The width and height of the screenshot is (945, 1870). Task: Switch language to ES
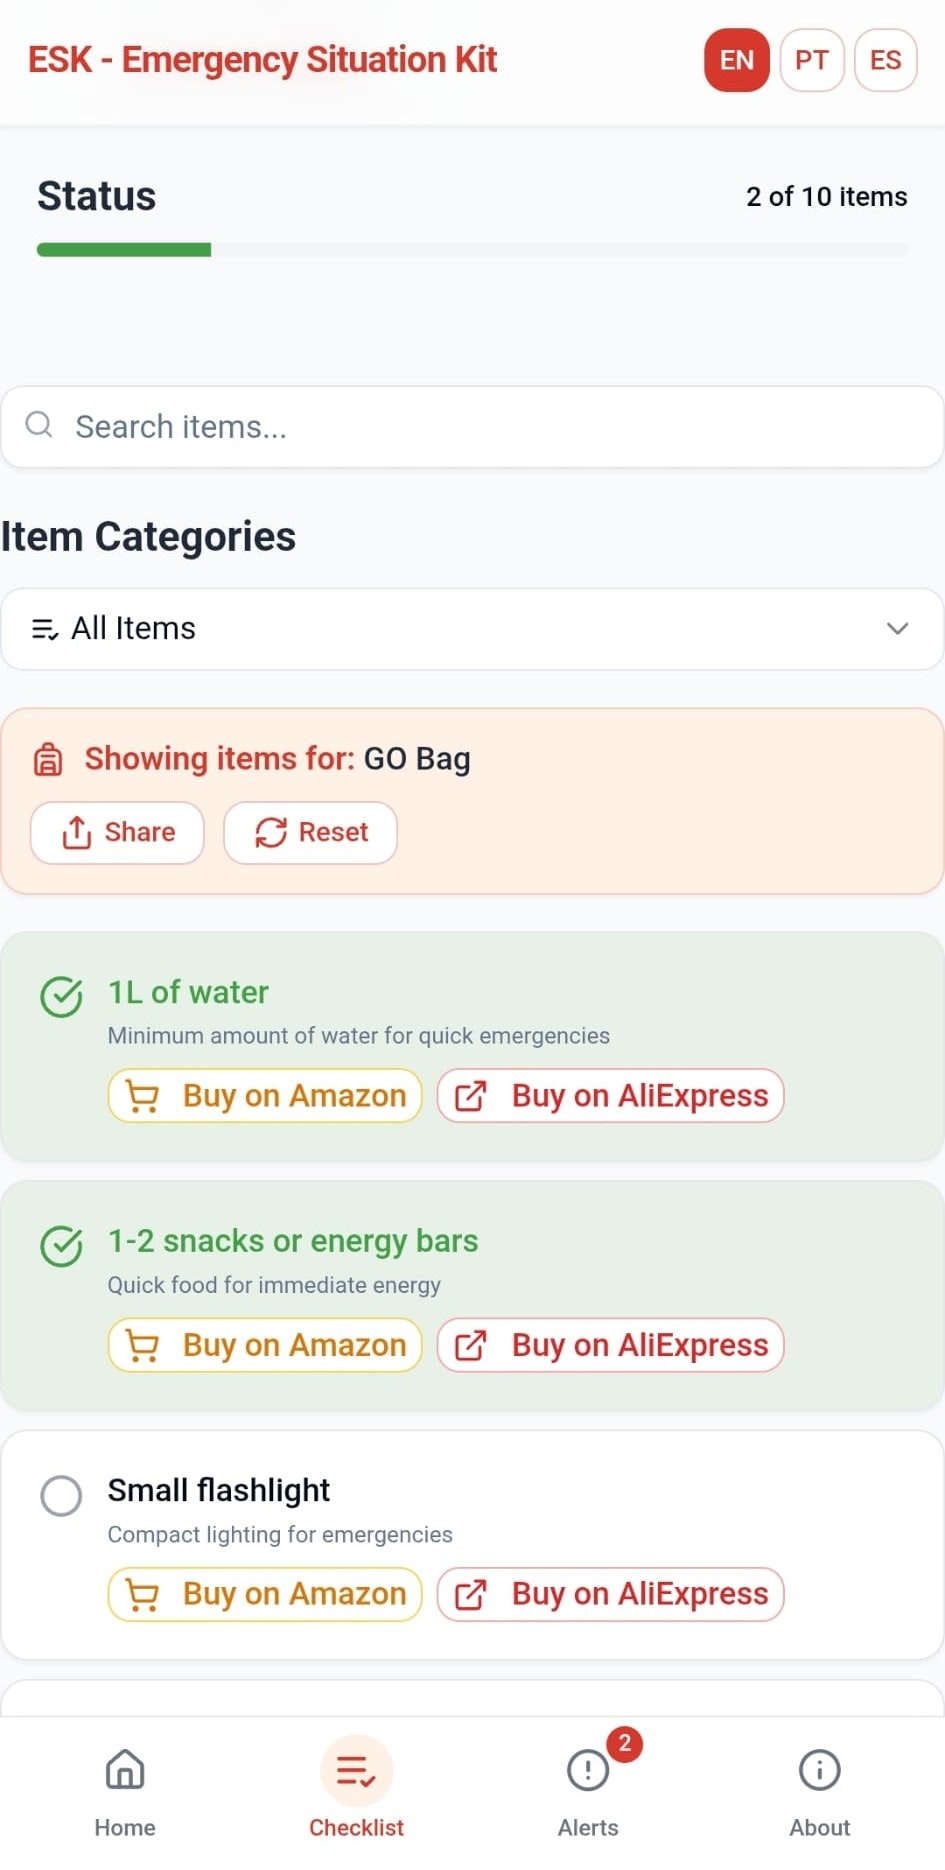[886, 60]
